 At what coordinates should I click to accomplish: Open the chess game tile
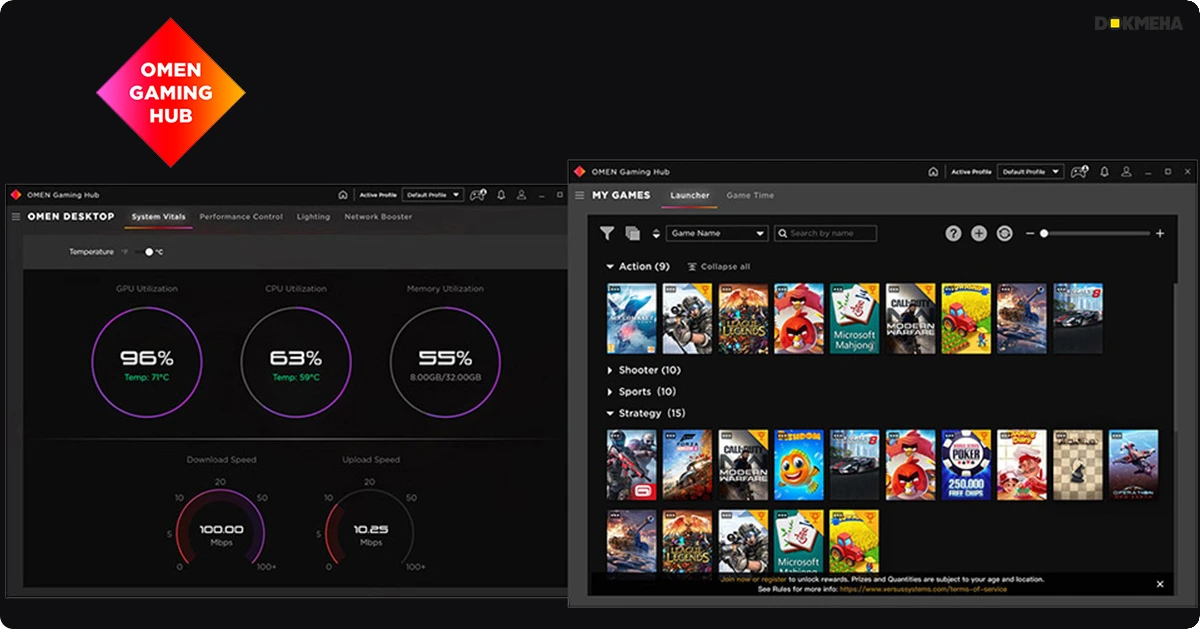(x=1078, y=465)
